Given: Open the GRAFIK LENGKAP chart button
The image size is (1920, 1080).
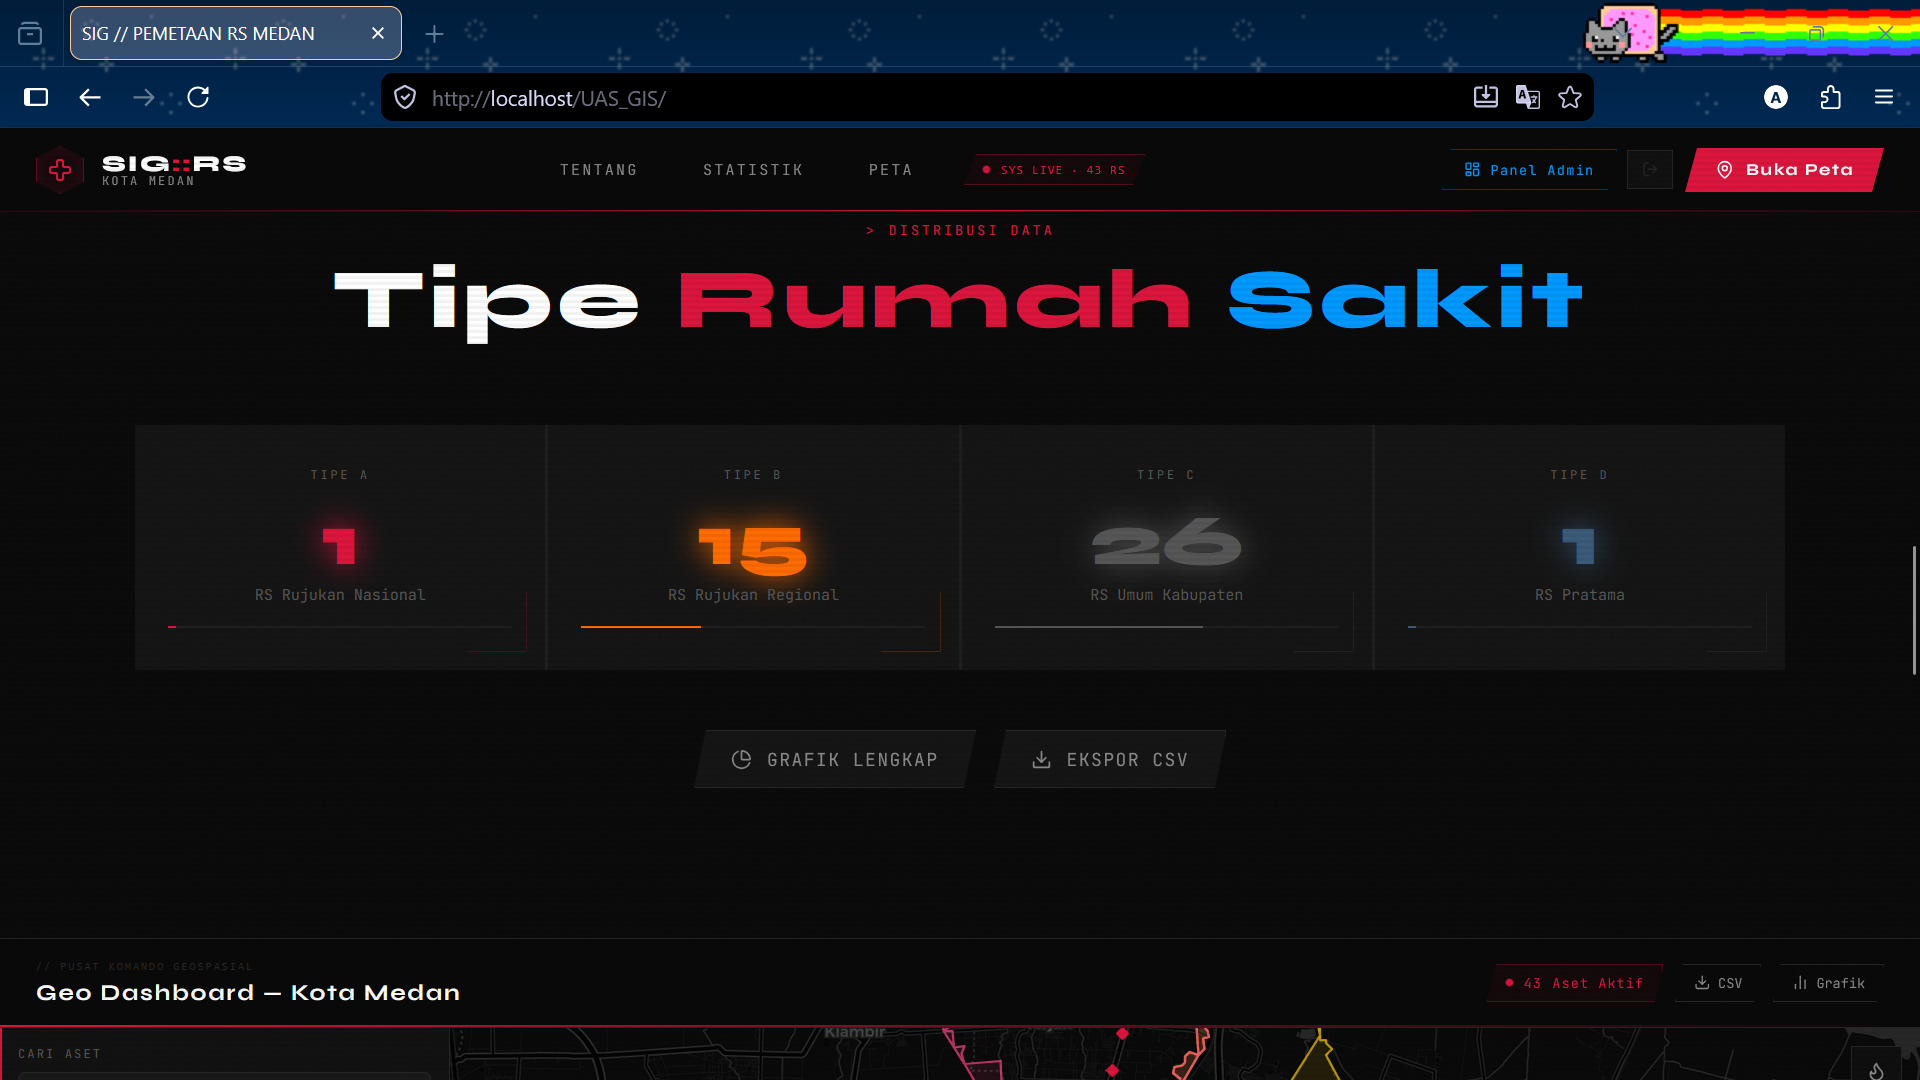Looking at the screenshot, I should point(834,760).
